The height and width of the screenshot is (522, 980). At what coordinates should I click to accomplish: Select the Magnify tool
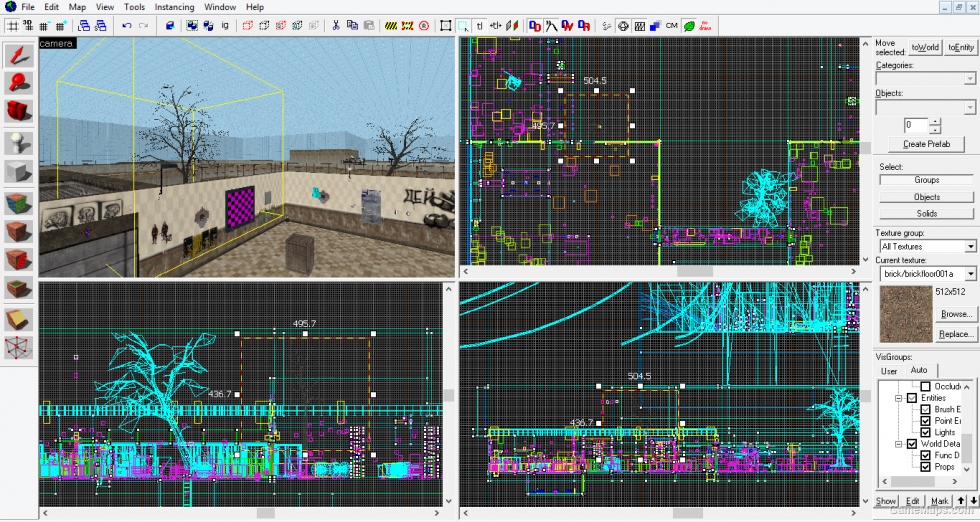[x=19, y=83]
